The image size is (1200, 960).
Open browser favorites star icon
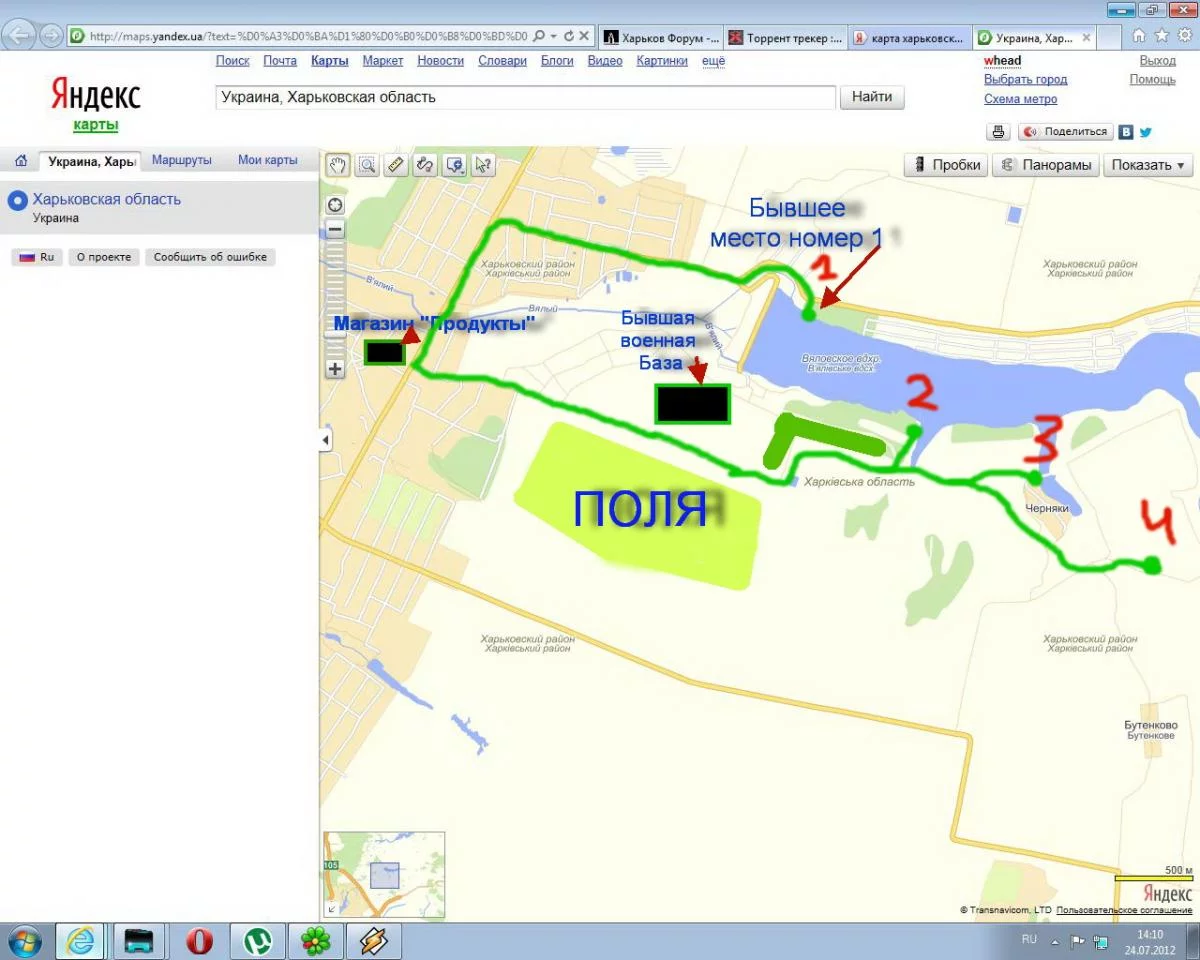point(1161,35)
